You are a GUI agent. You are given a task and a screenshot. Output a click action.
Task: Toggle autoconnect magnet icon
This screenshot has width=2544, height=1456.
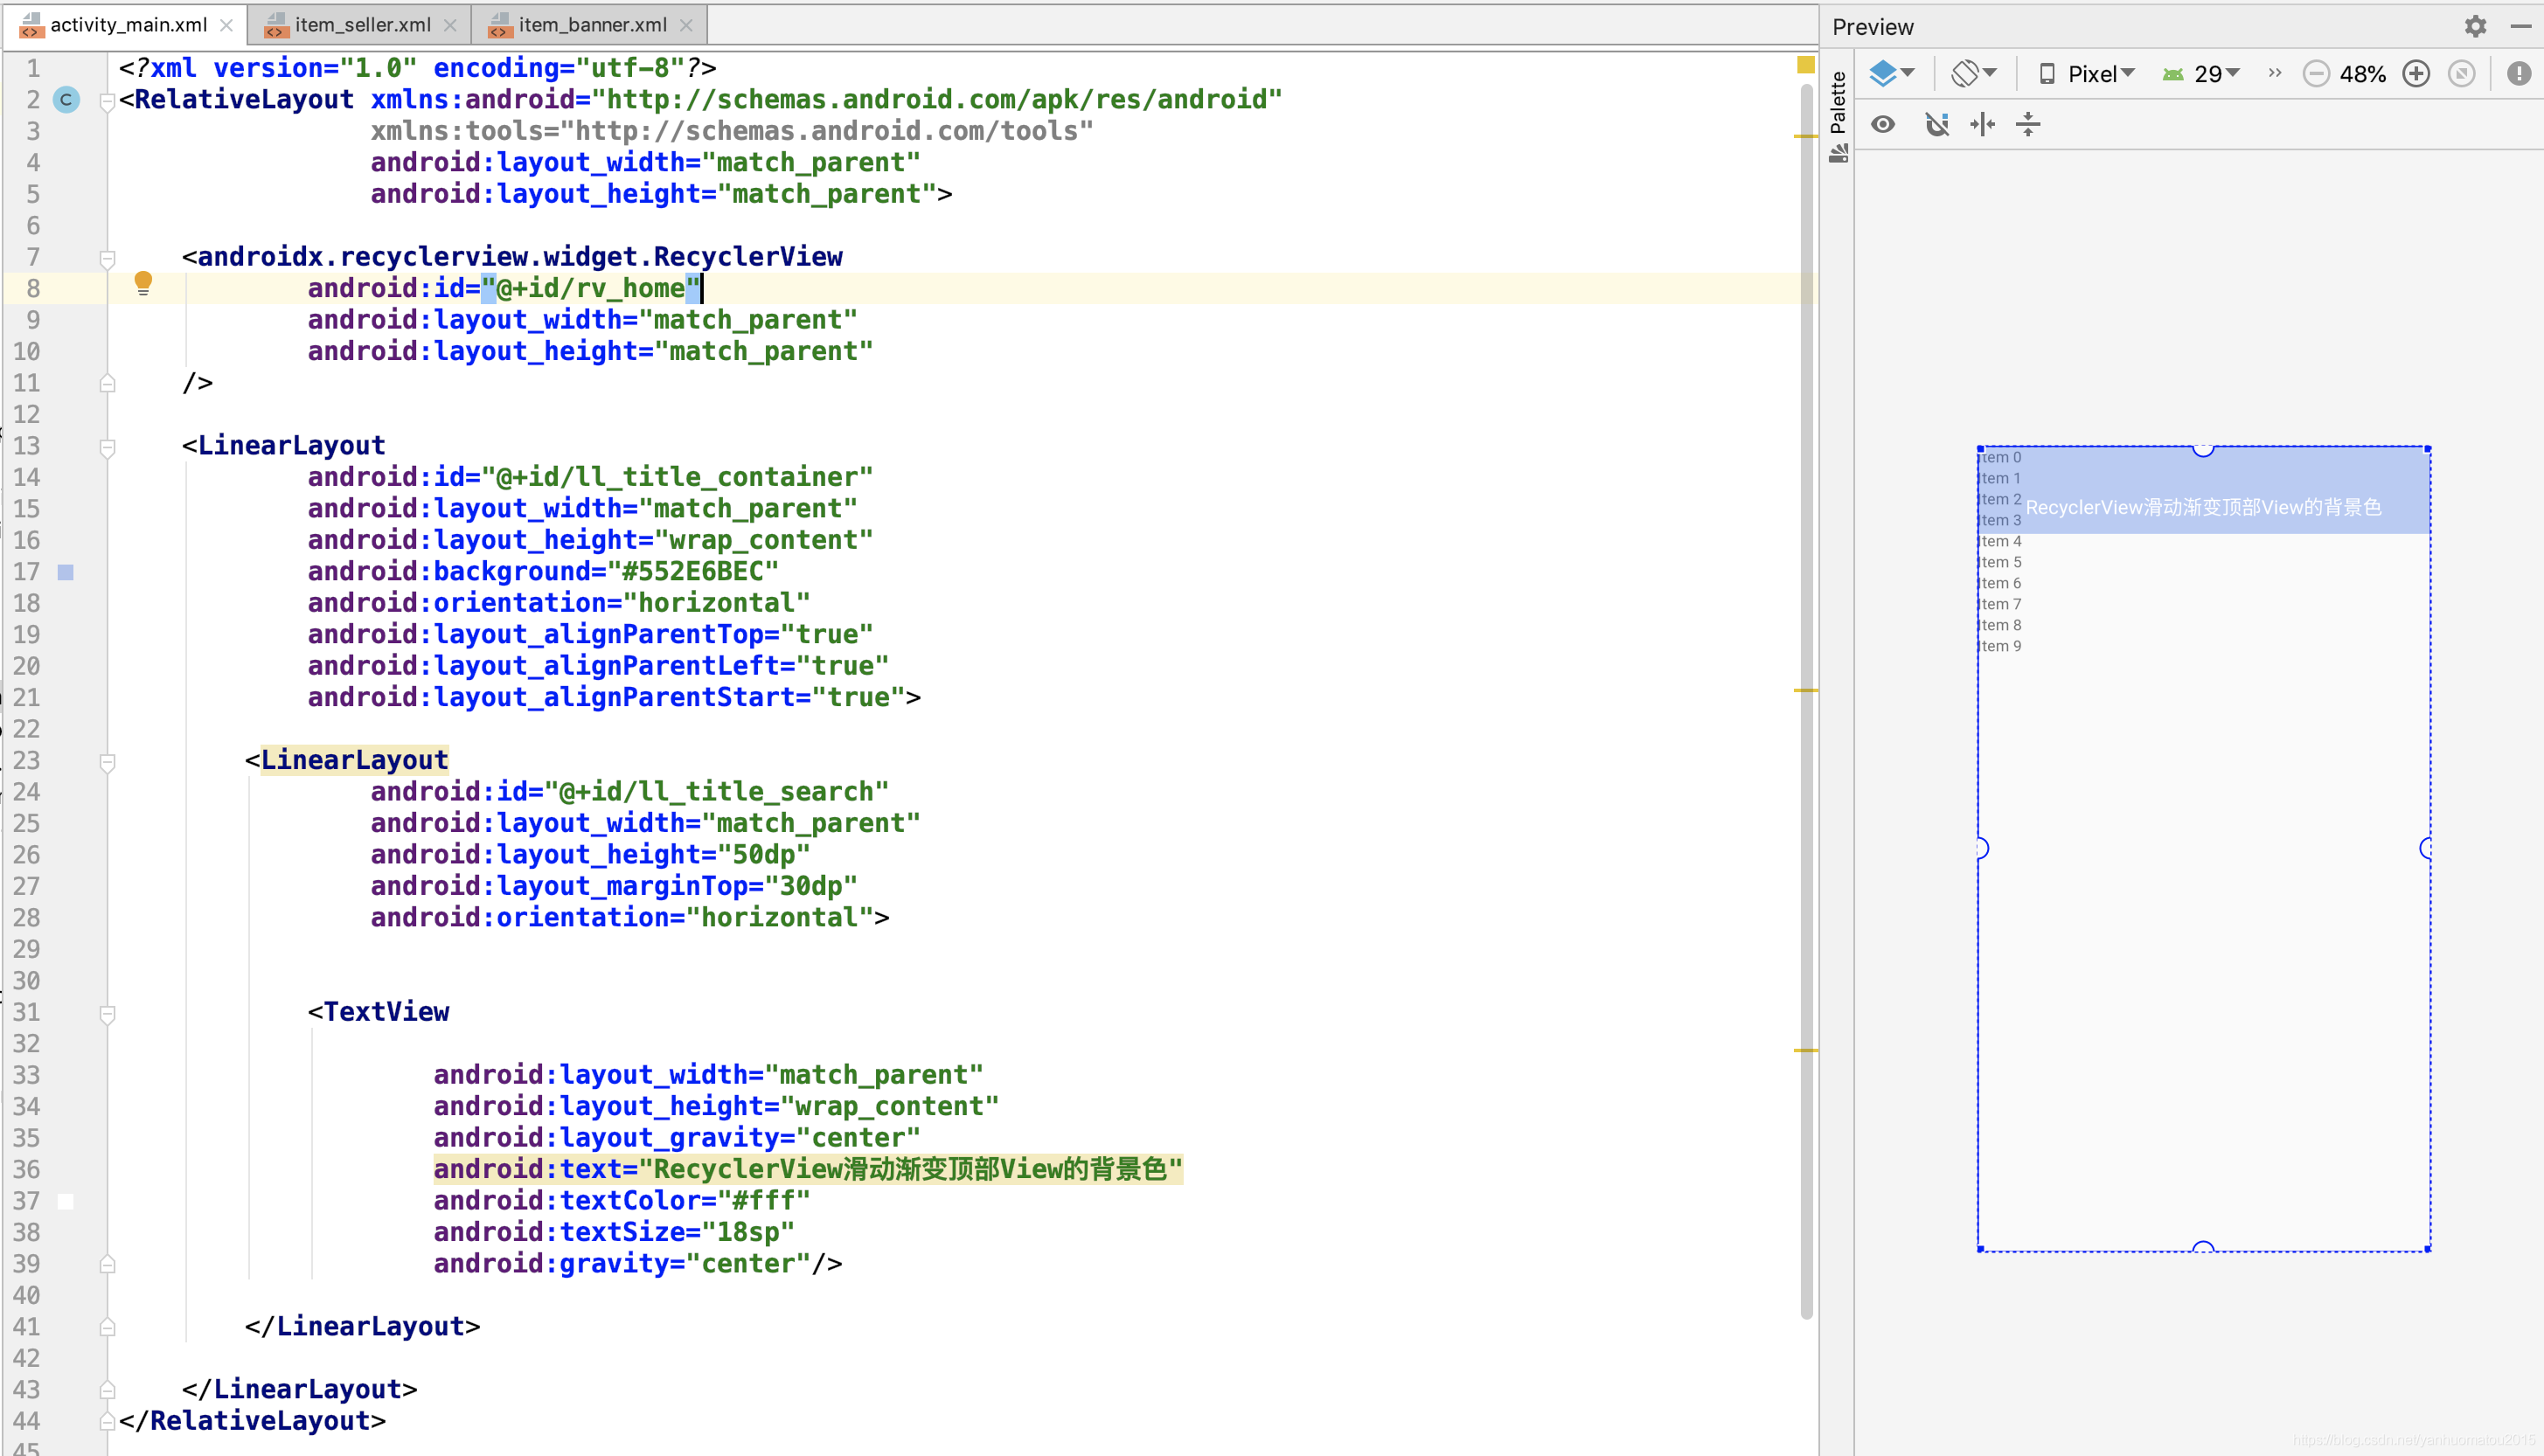point(1937,124)
